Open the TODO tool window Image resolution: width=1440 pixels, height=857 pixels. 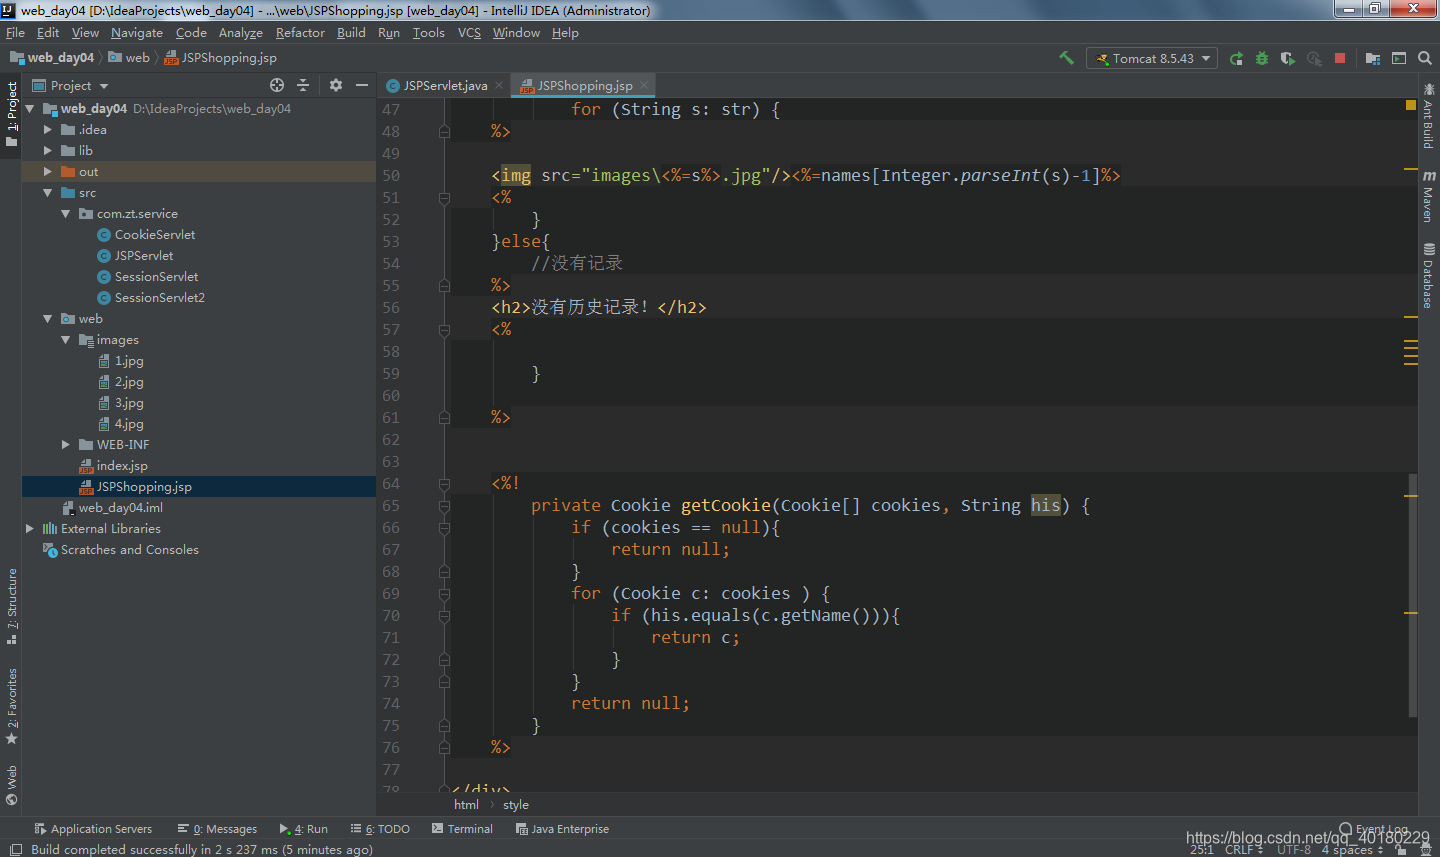coord(380,828)
